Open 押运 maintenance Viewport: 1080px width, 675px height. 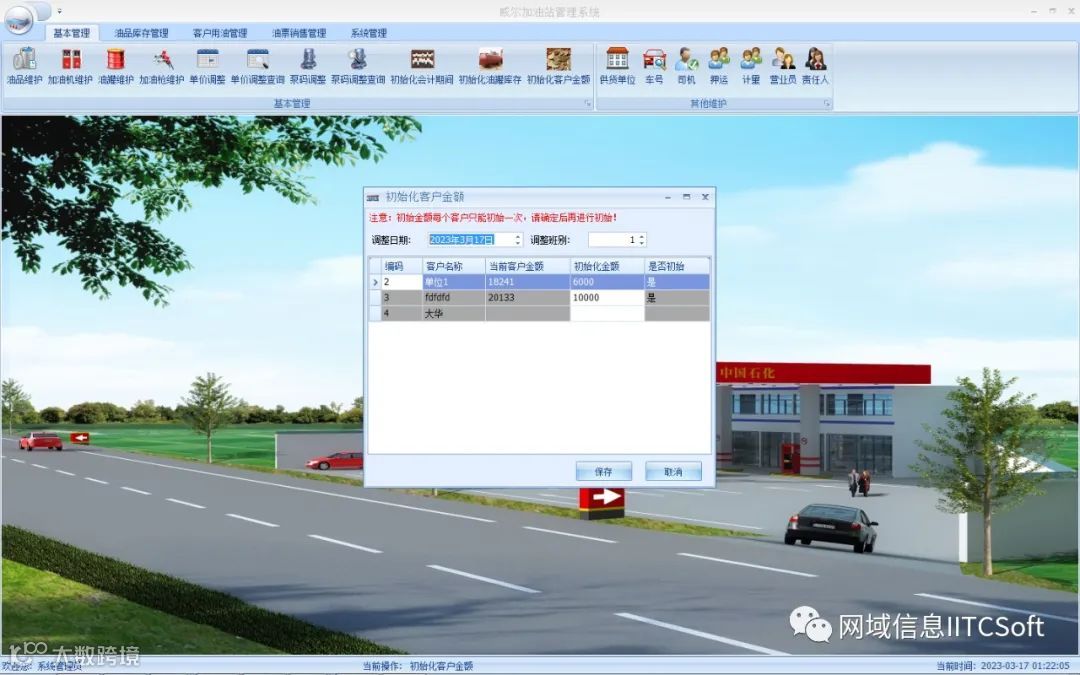pos(719,66)
